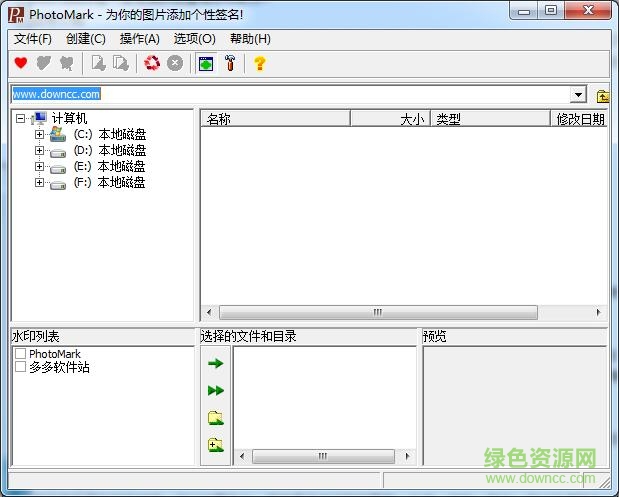Minimize the PhotoMark window
Viewport: 619px width, 497px height.
523,11
